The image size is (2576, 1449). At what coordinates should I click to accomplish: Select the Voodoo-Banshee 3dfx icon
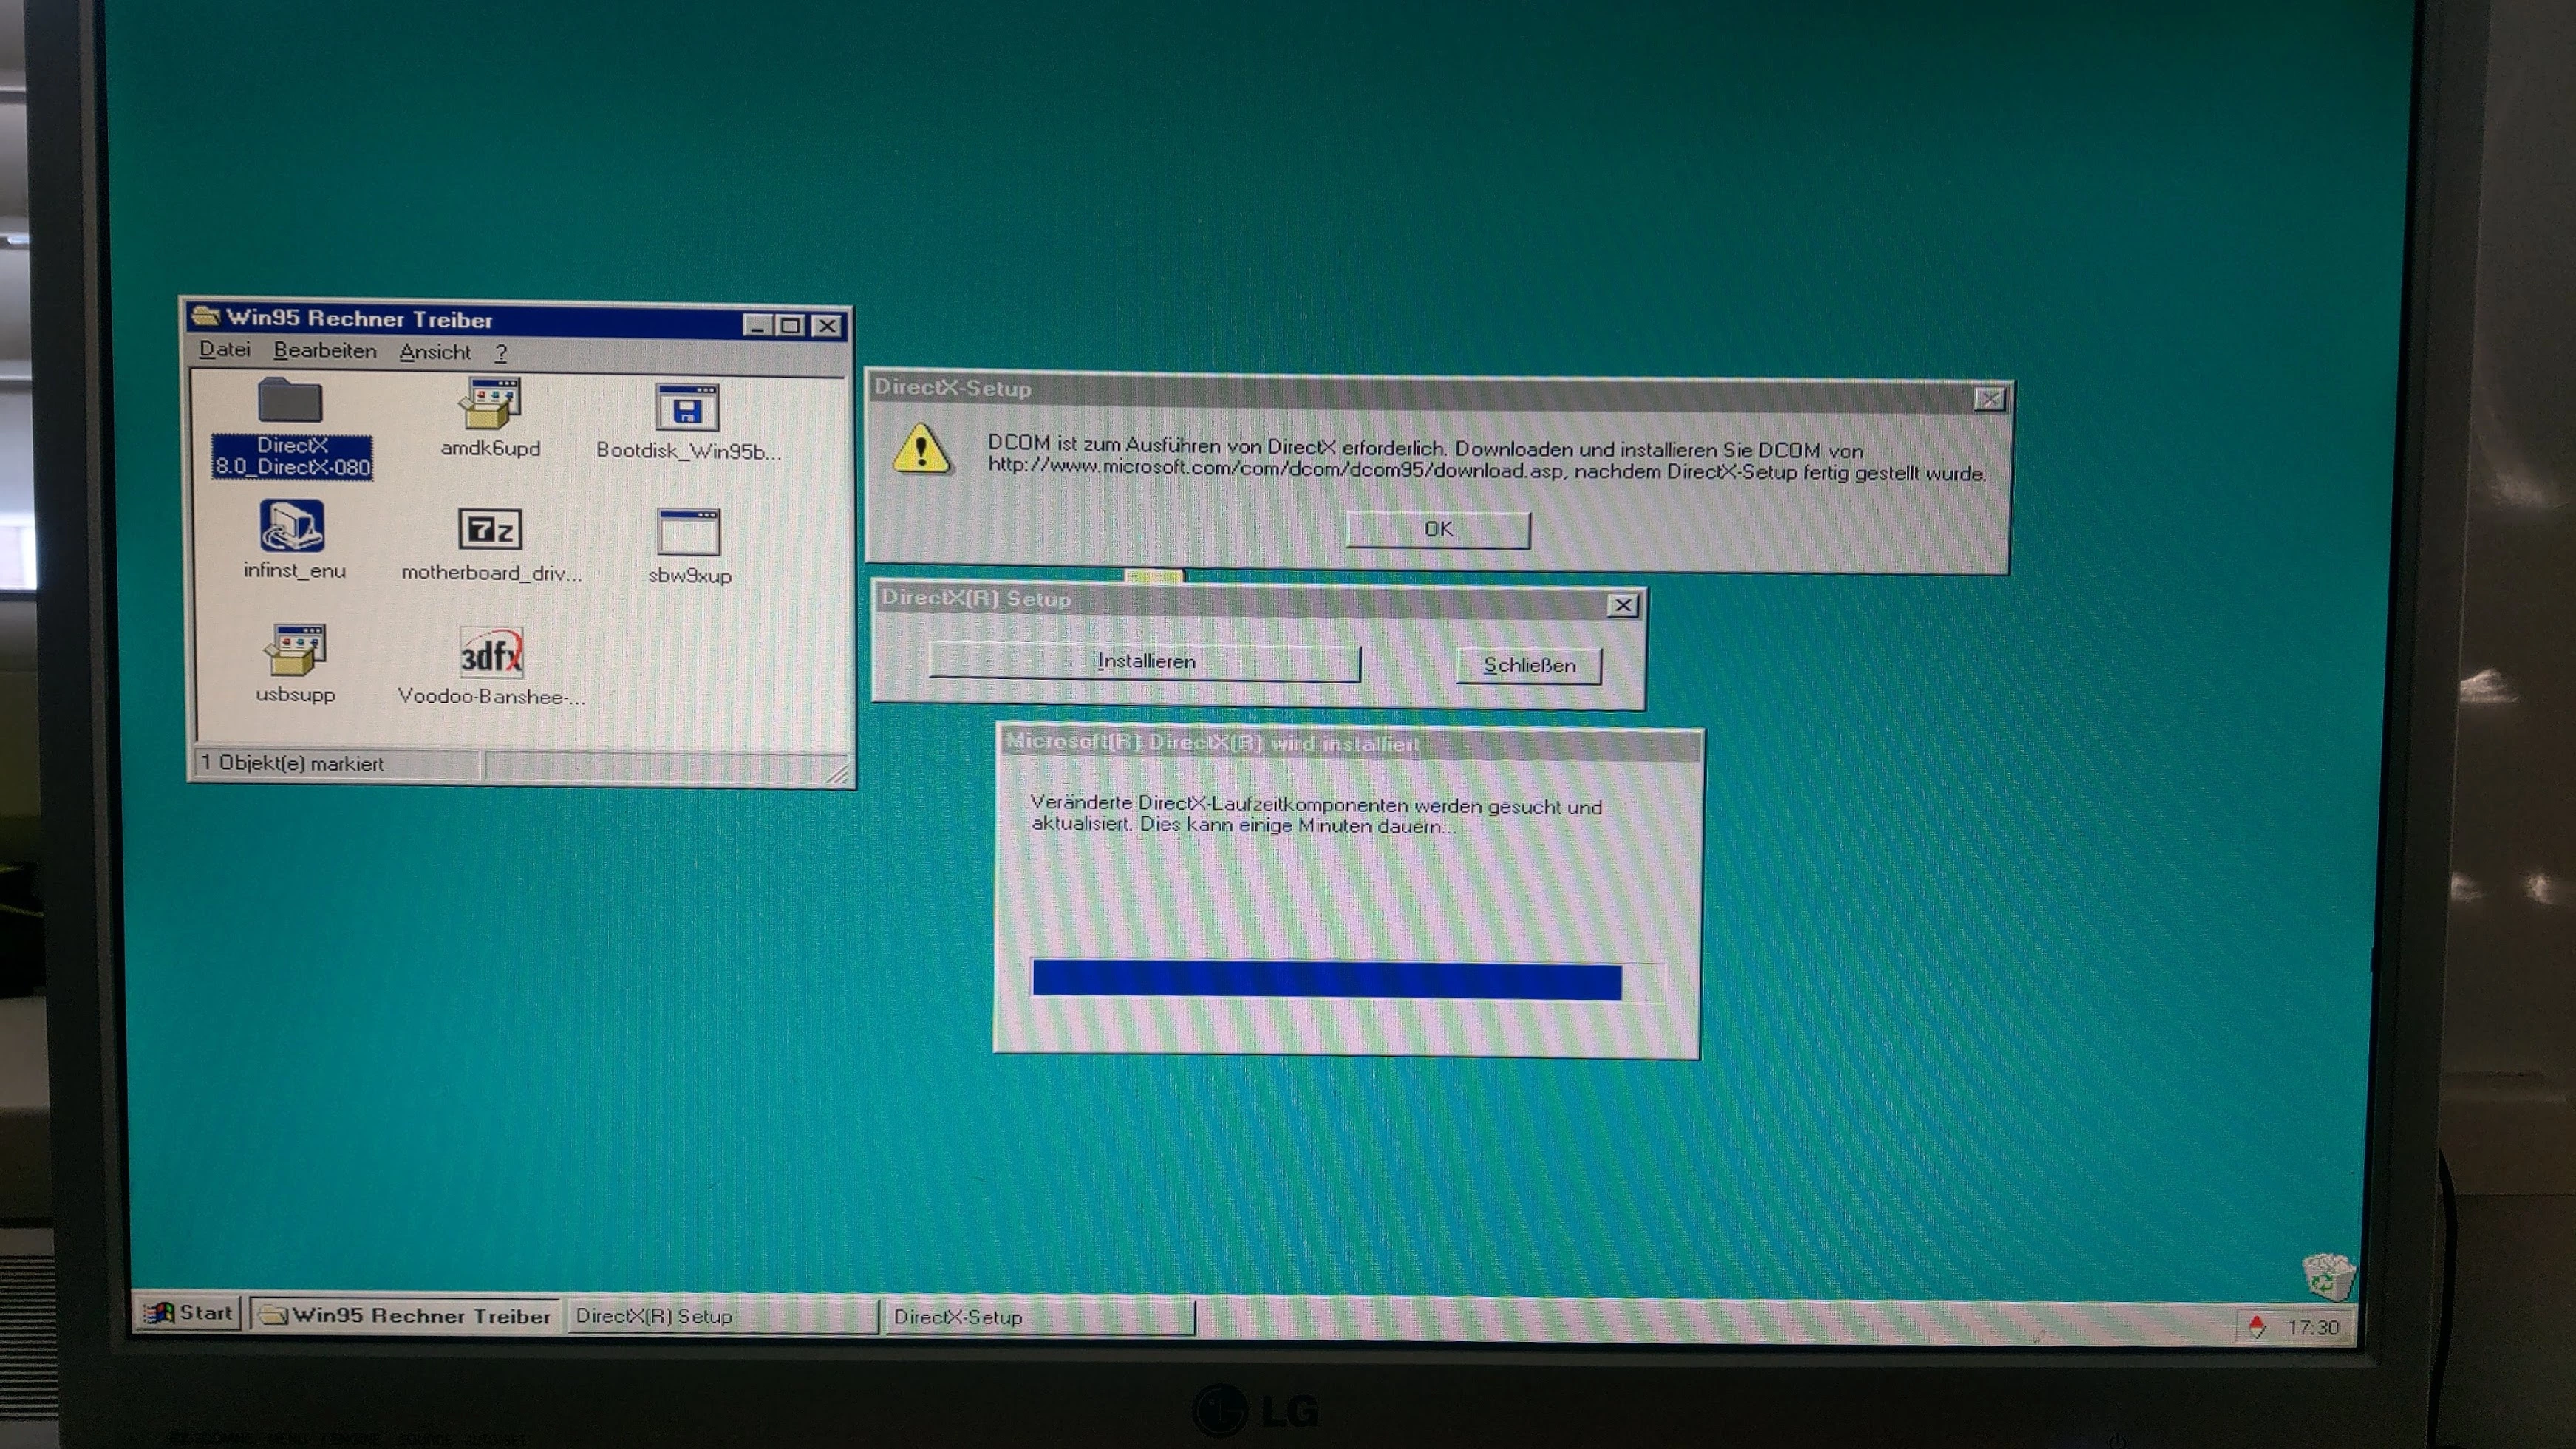click(x=491, y=653)
